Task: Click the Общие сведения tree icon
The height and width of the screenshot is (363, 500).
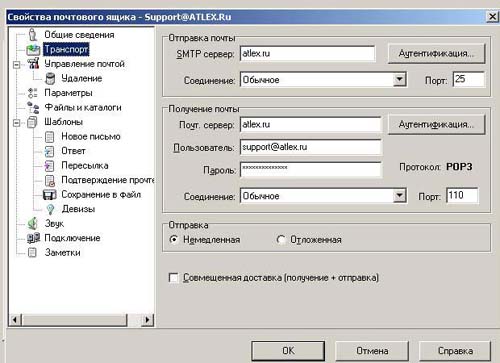Action: tap(32, 34)
